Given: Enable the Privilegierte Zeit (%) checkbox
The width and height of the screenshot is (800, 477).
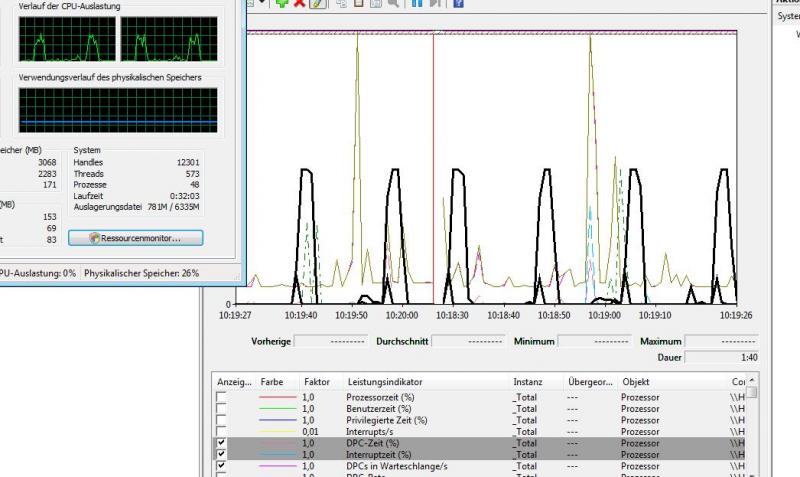Looking at the screenshot, I should click(x=221, y=420).
